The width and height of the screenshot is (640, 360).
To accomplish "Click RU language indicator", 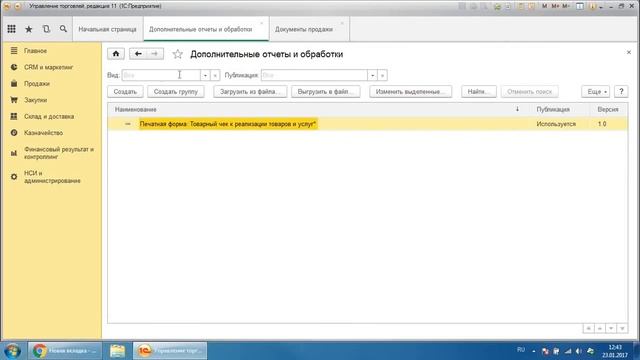I will point(521,350).
